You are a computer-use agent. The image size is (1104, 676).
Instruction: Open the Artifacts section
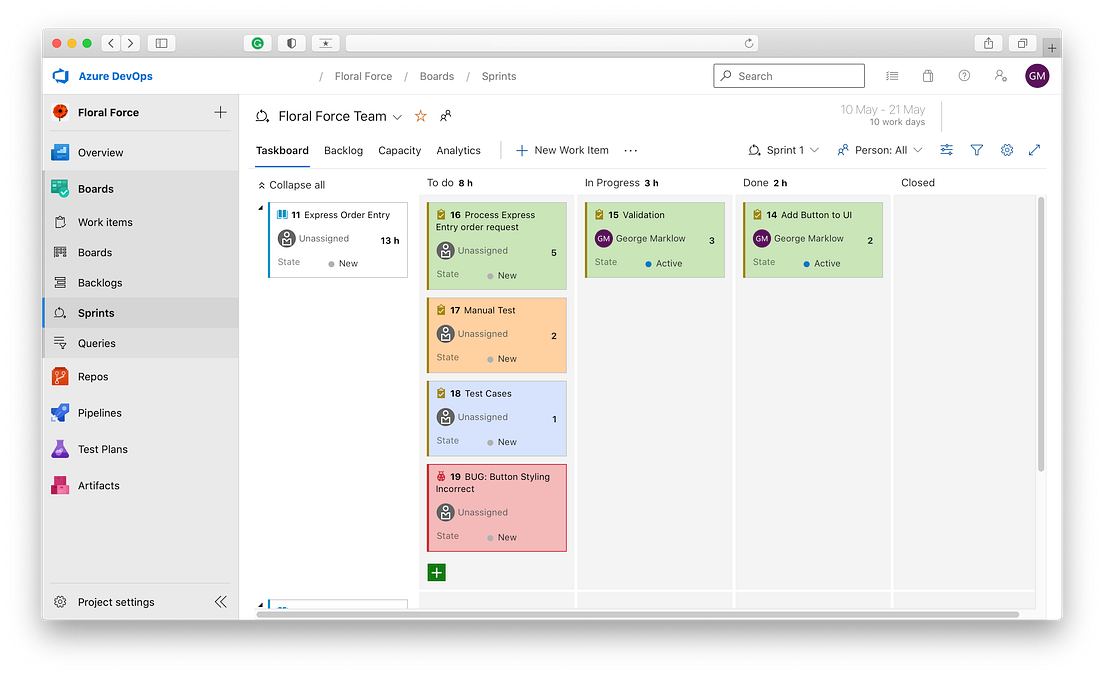tap(98, 485)
